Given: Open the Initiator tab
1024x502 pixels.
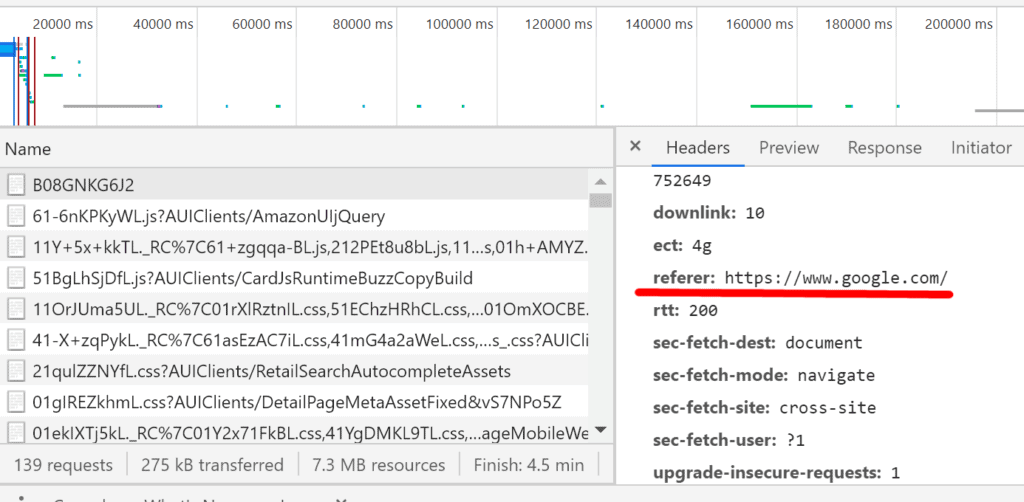Looking at the screenshot, I should click(980, 147).
